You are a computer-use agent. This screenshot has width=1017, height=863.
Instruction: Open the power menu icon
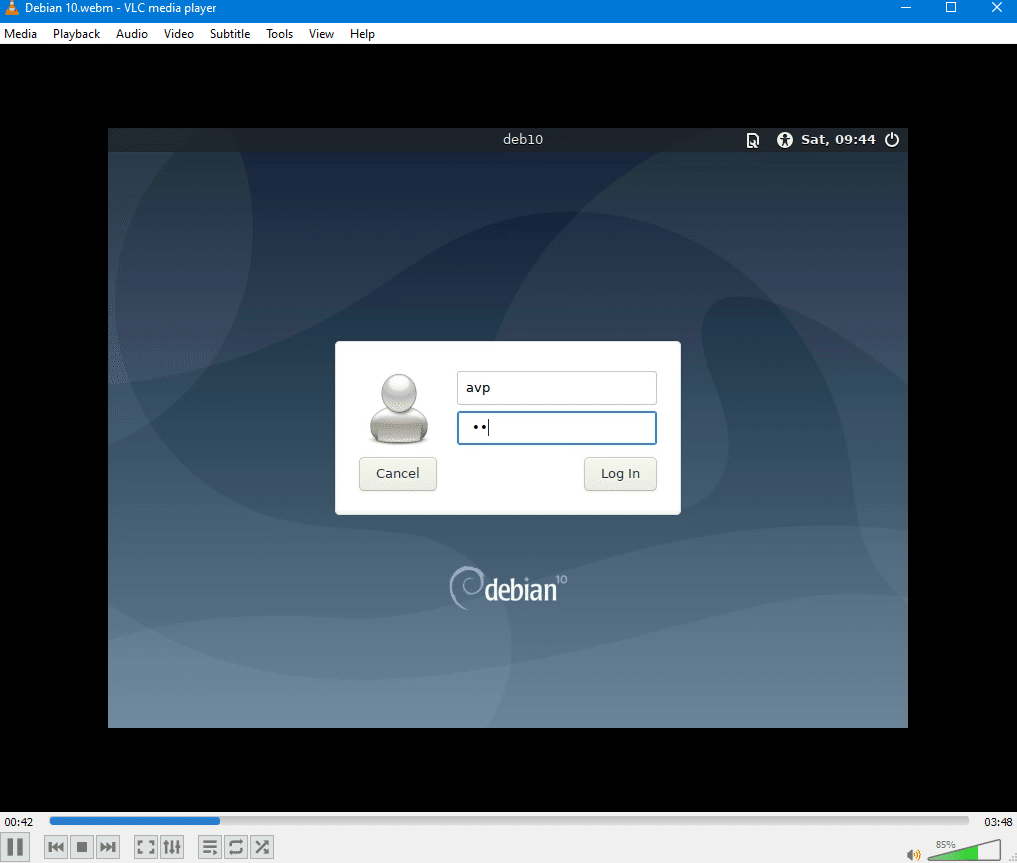(892, 139)
